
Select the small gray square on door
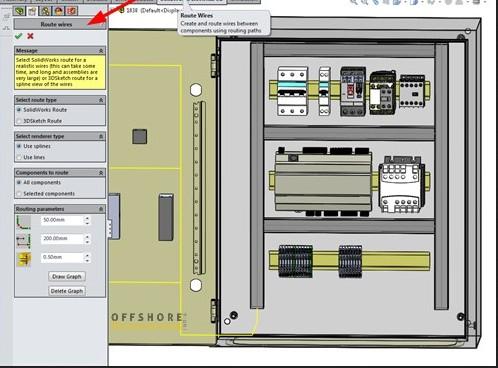pos(140,136)
